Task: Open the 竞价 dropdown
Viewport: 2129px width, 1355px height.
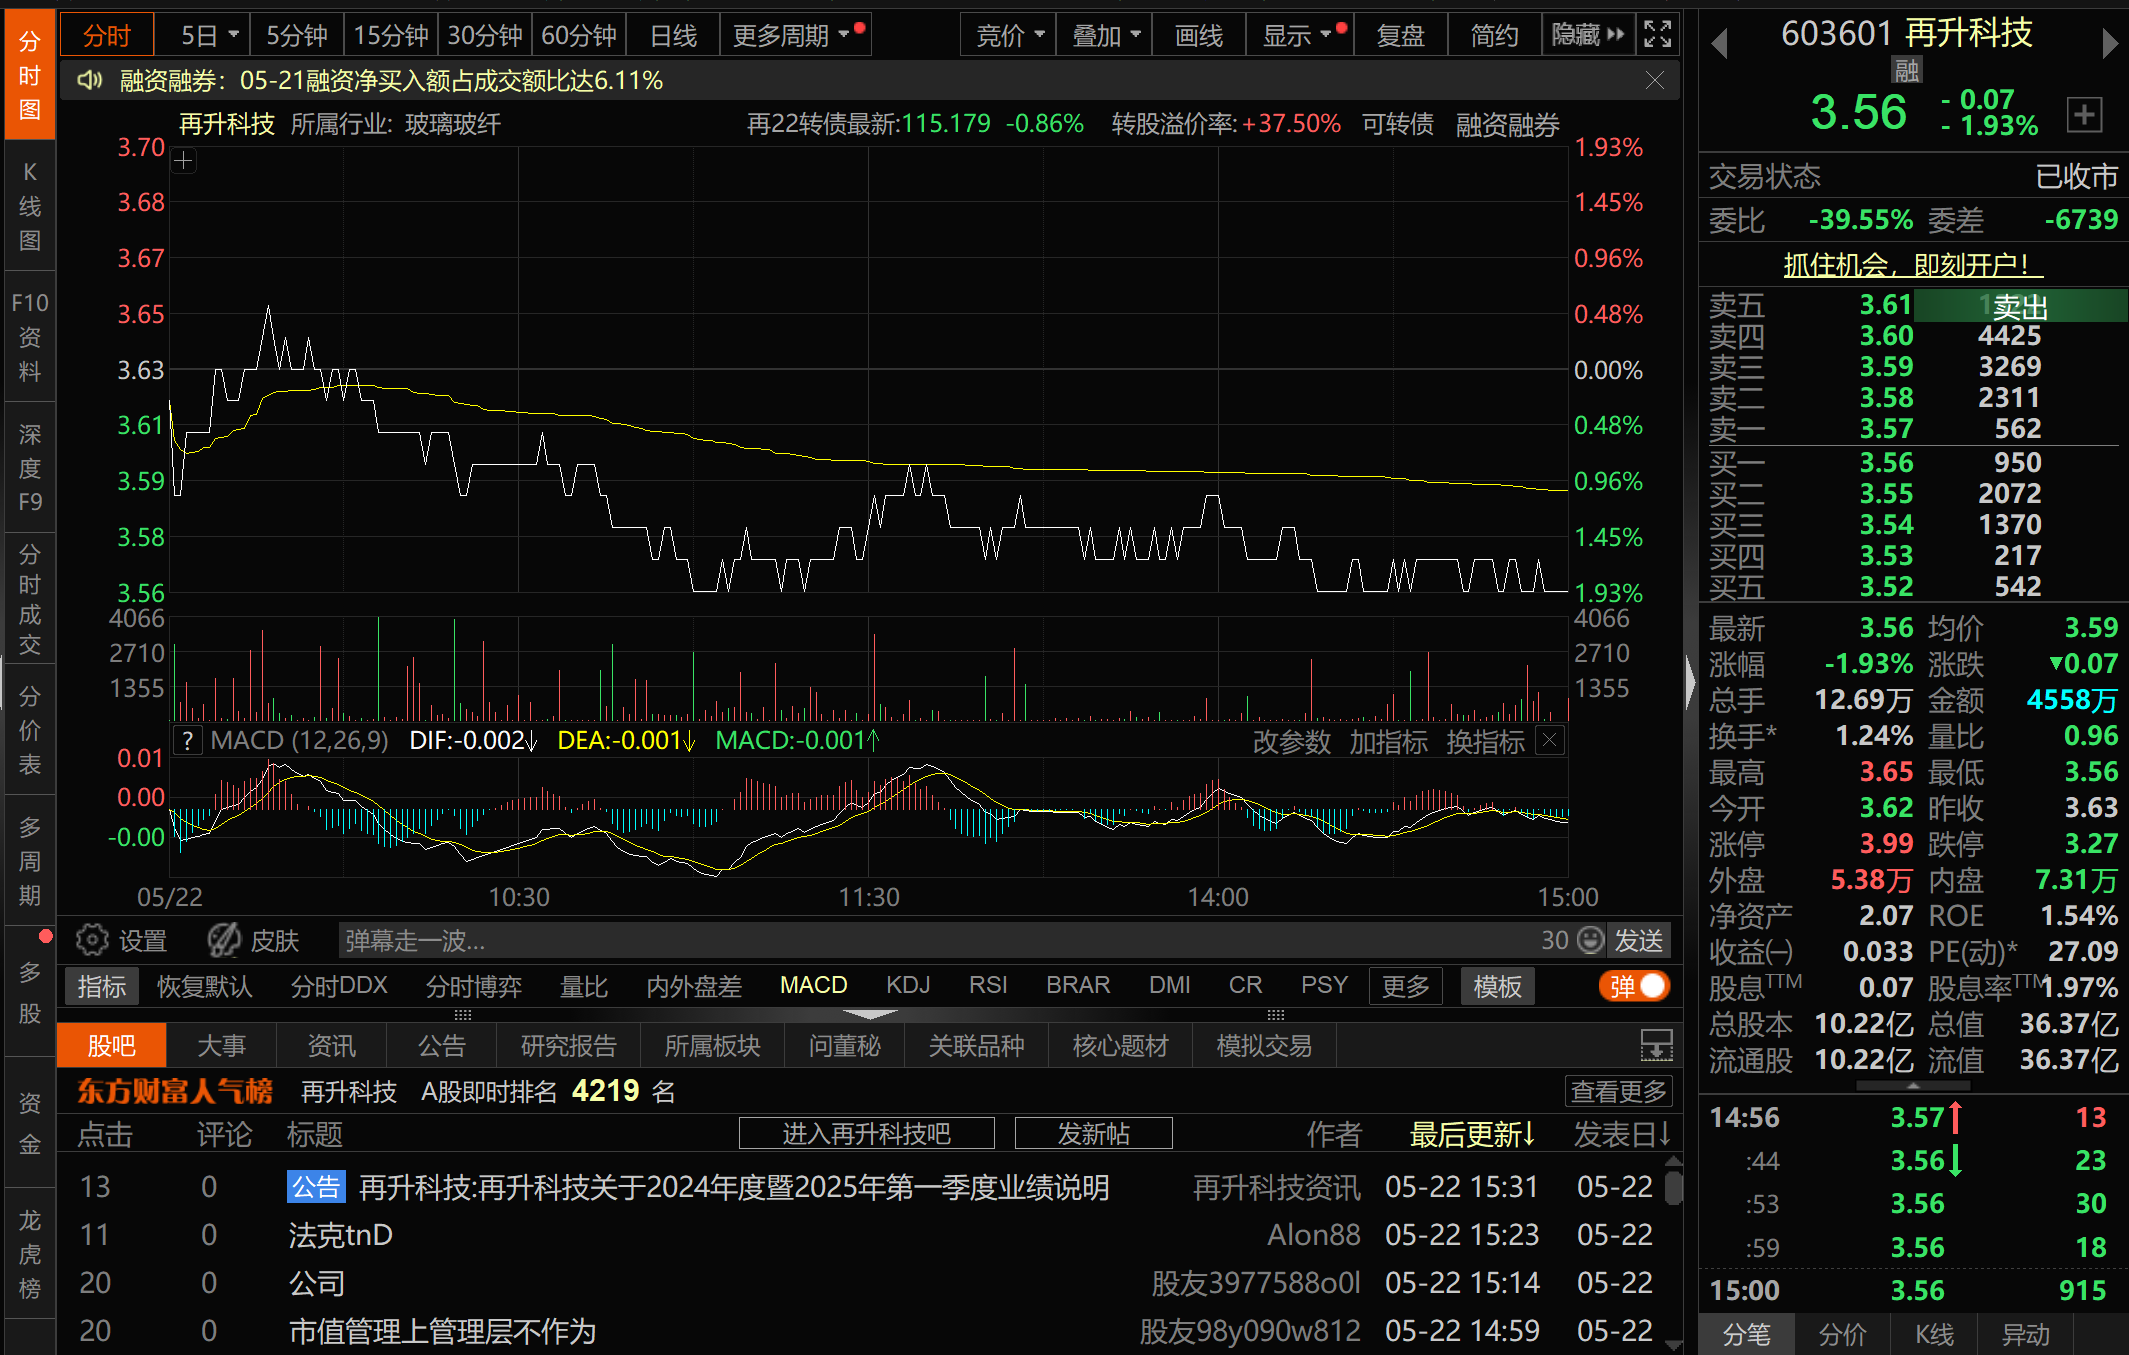Action: click(x=1009, y=36)
